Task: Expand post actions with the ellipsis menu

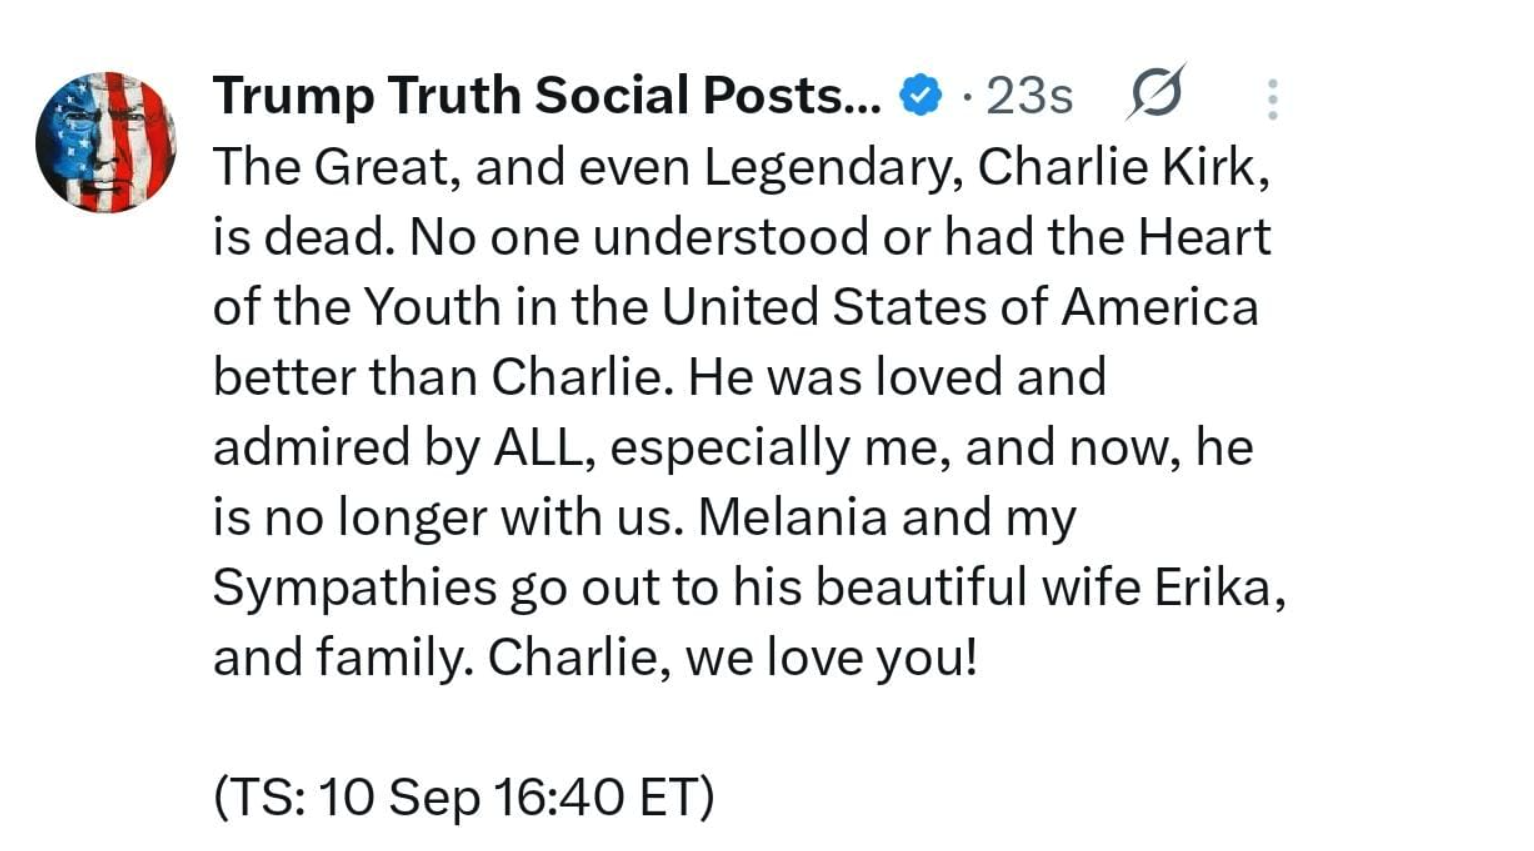Action: (1272, 96)
